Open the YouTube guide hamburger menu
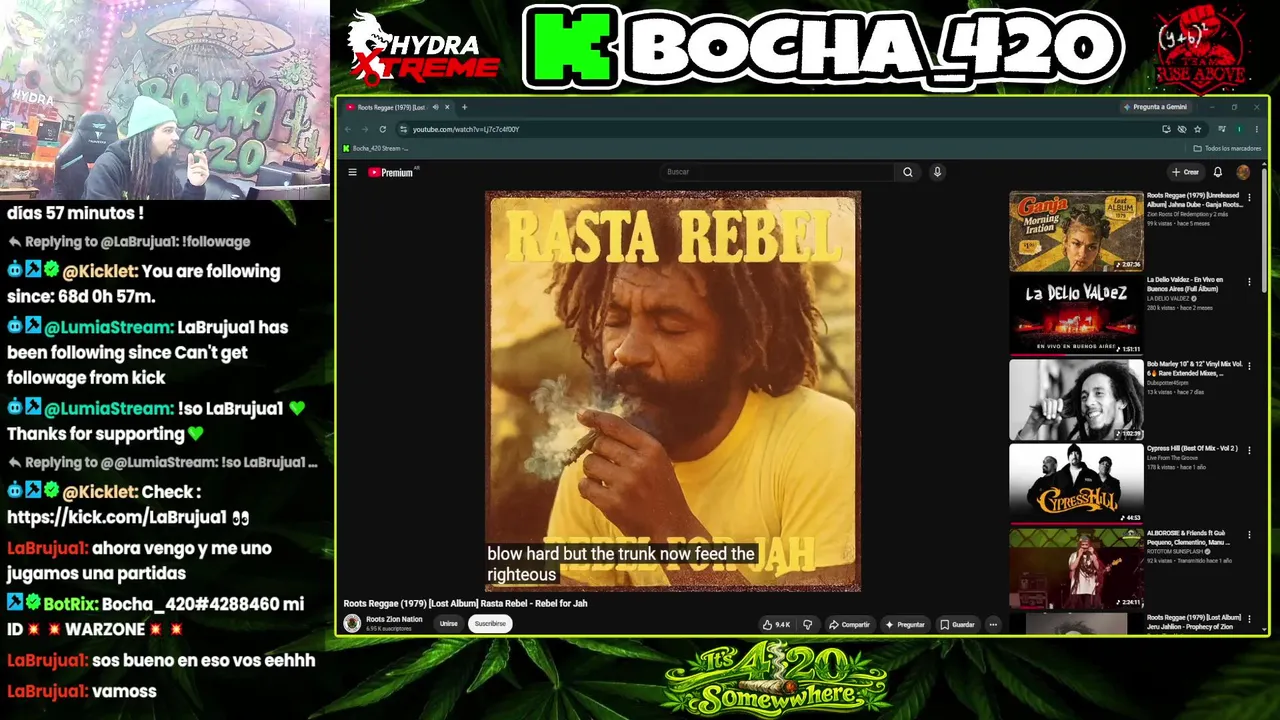Screen dimensions: 1280x720 point(352,172)
